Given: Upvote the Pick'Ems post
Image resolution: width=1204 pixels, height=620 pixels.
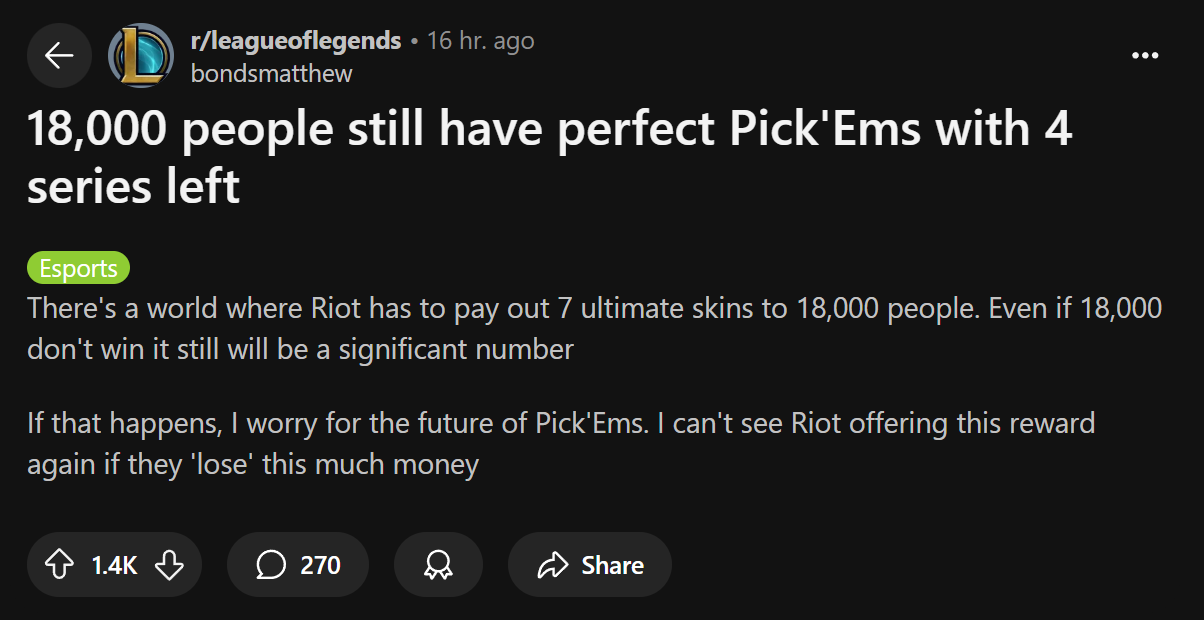Looking at the screenshot, I should (60, 565).
